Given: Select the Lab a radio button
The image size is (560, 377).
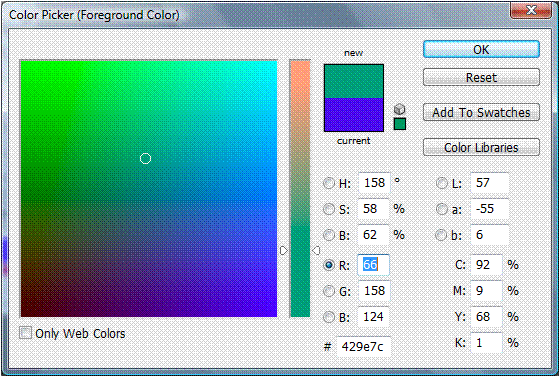Looking at the screenshot, I should point(442,209).
